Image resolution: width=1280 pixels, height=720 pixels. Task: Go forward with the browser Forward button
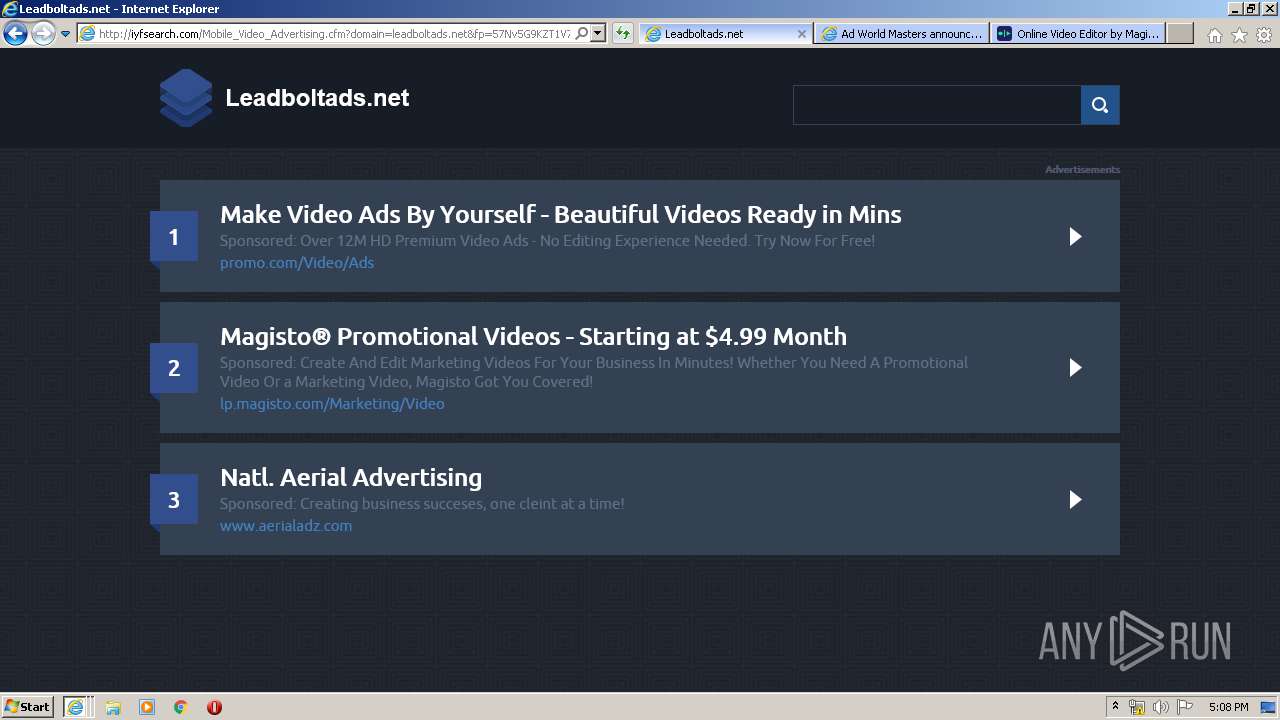(43, 33)
